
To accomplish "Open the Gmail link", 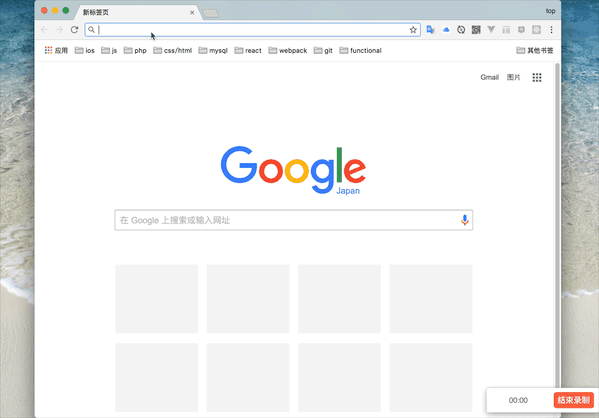I will tap(489, 77).
